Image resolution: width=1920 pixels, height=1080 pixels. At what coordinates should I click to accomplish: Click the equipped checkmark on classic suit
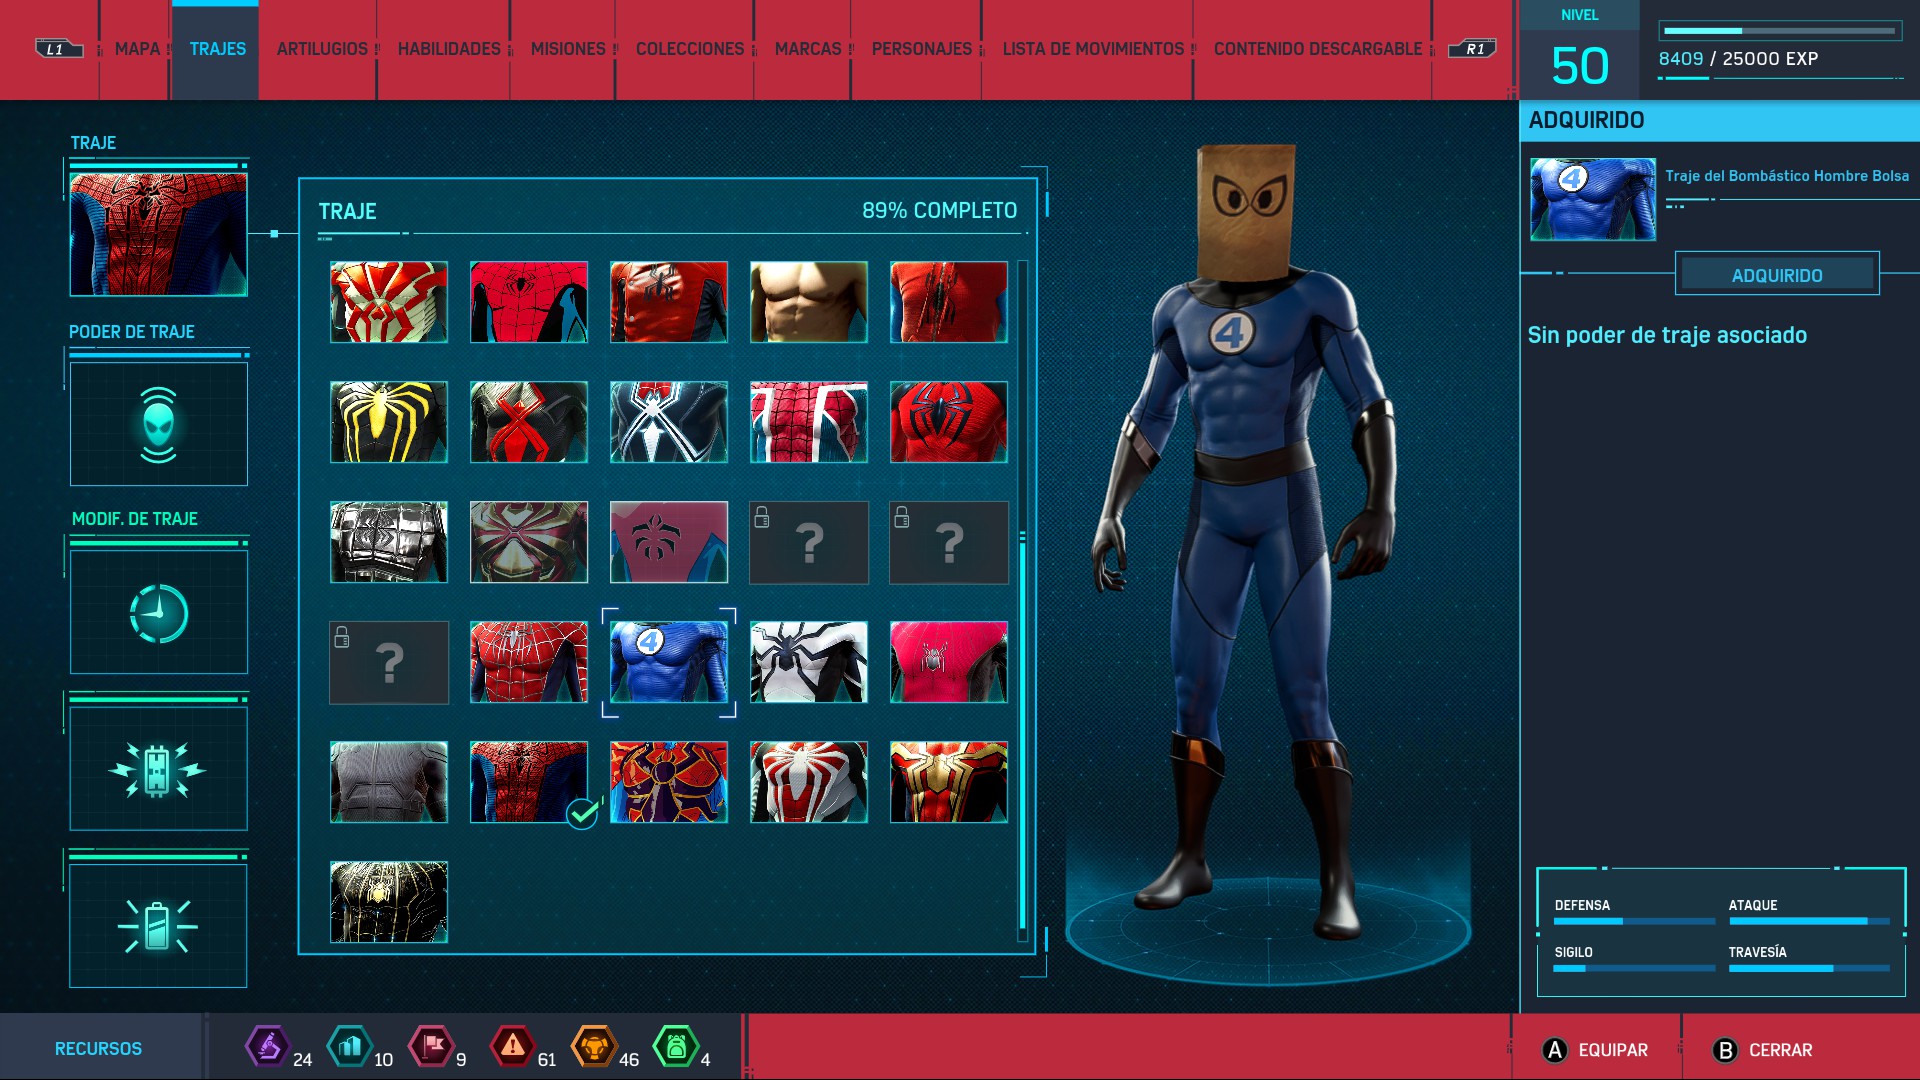point(582,814)
